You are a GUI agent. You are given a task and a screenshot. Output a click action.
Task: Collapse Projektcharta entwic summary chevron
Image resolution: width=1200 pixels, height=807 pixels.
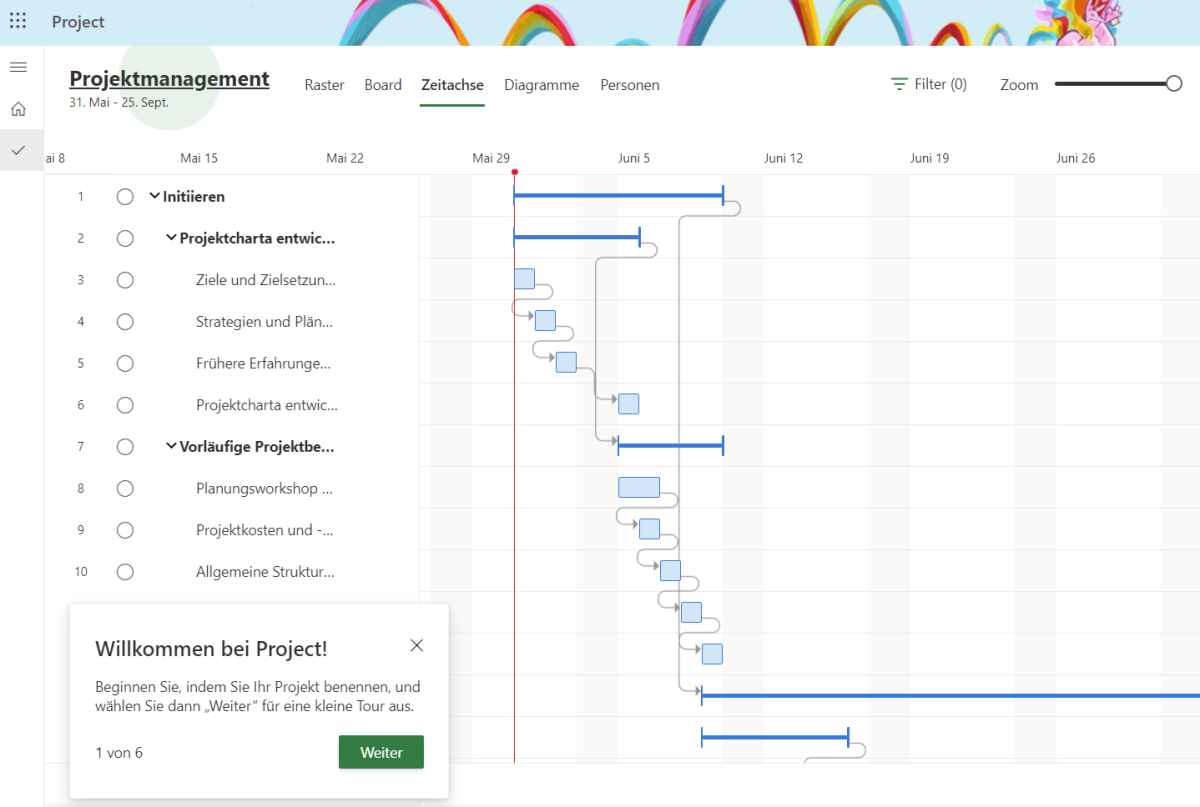pos(171,238)
